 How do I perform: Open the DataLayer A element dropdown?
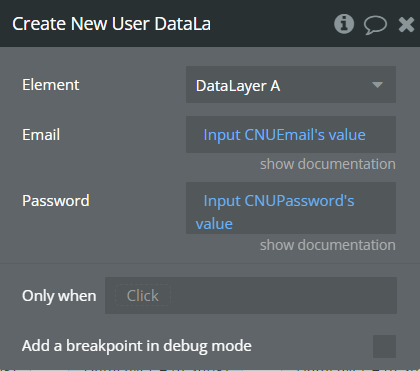(x=291, y=85)
